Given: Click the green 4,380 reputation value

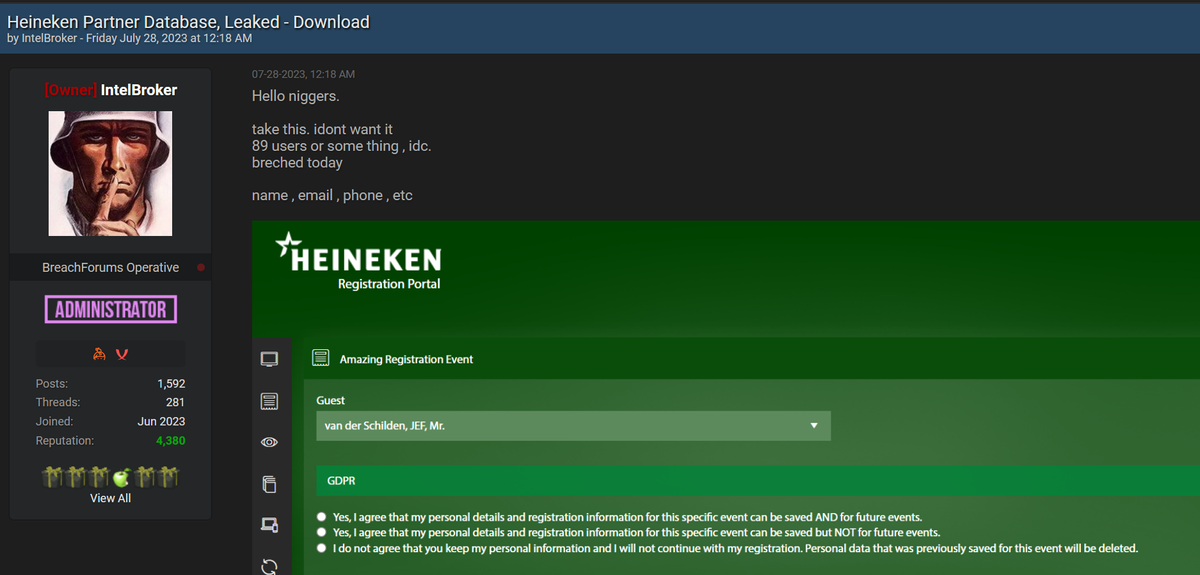Looking at the screenshot, I should [170, 441].
